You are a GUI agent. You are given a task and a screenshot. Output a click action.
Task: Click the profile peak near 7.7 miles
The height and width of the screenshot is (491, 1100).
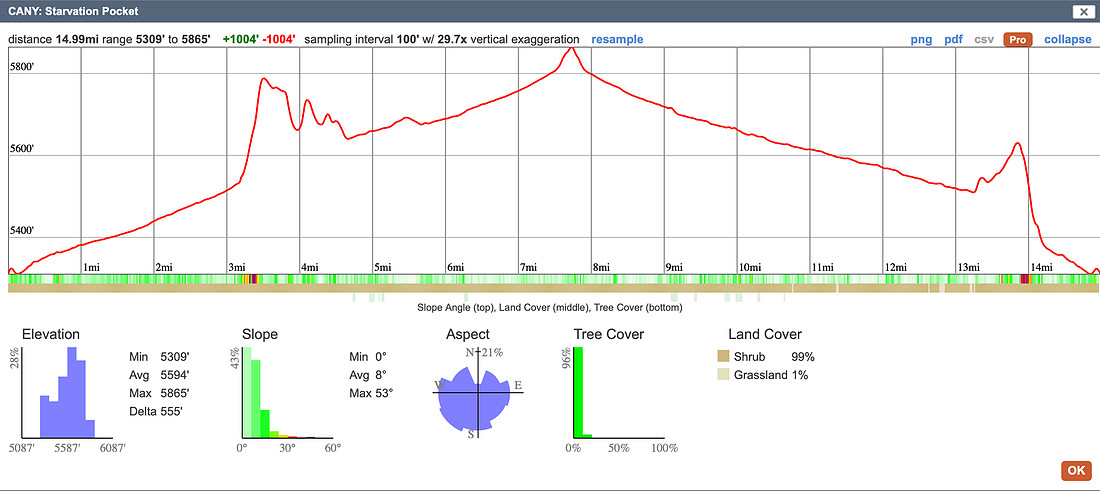click(x=572, y=48)
